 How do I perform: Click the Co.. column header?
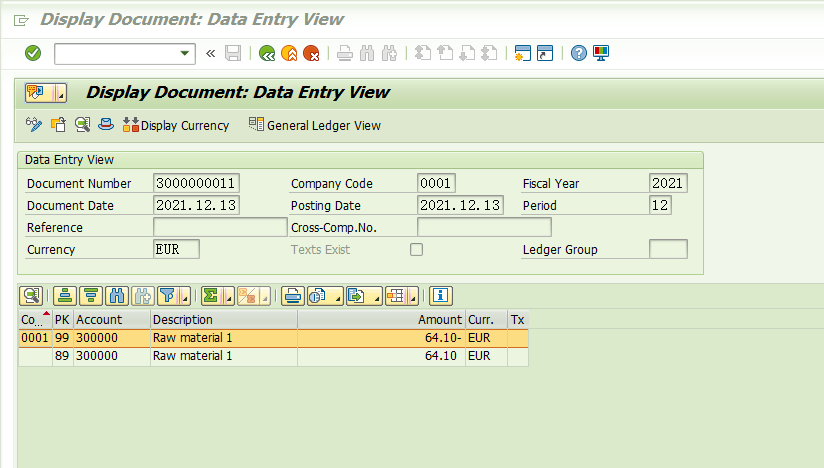point(35,319)
